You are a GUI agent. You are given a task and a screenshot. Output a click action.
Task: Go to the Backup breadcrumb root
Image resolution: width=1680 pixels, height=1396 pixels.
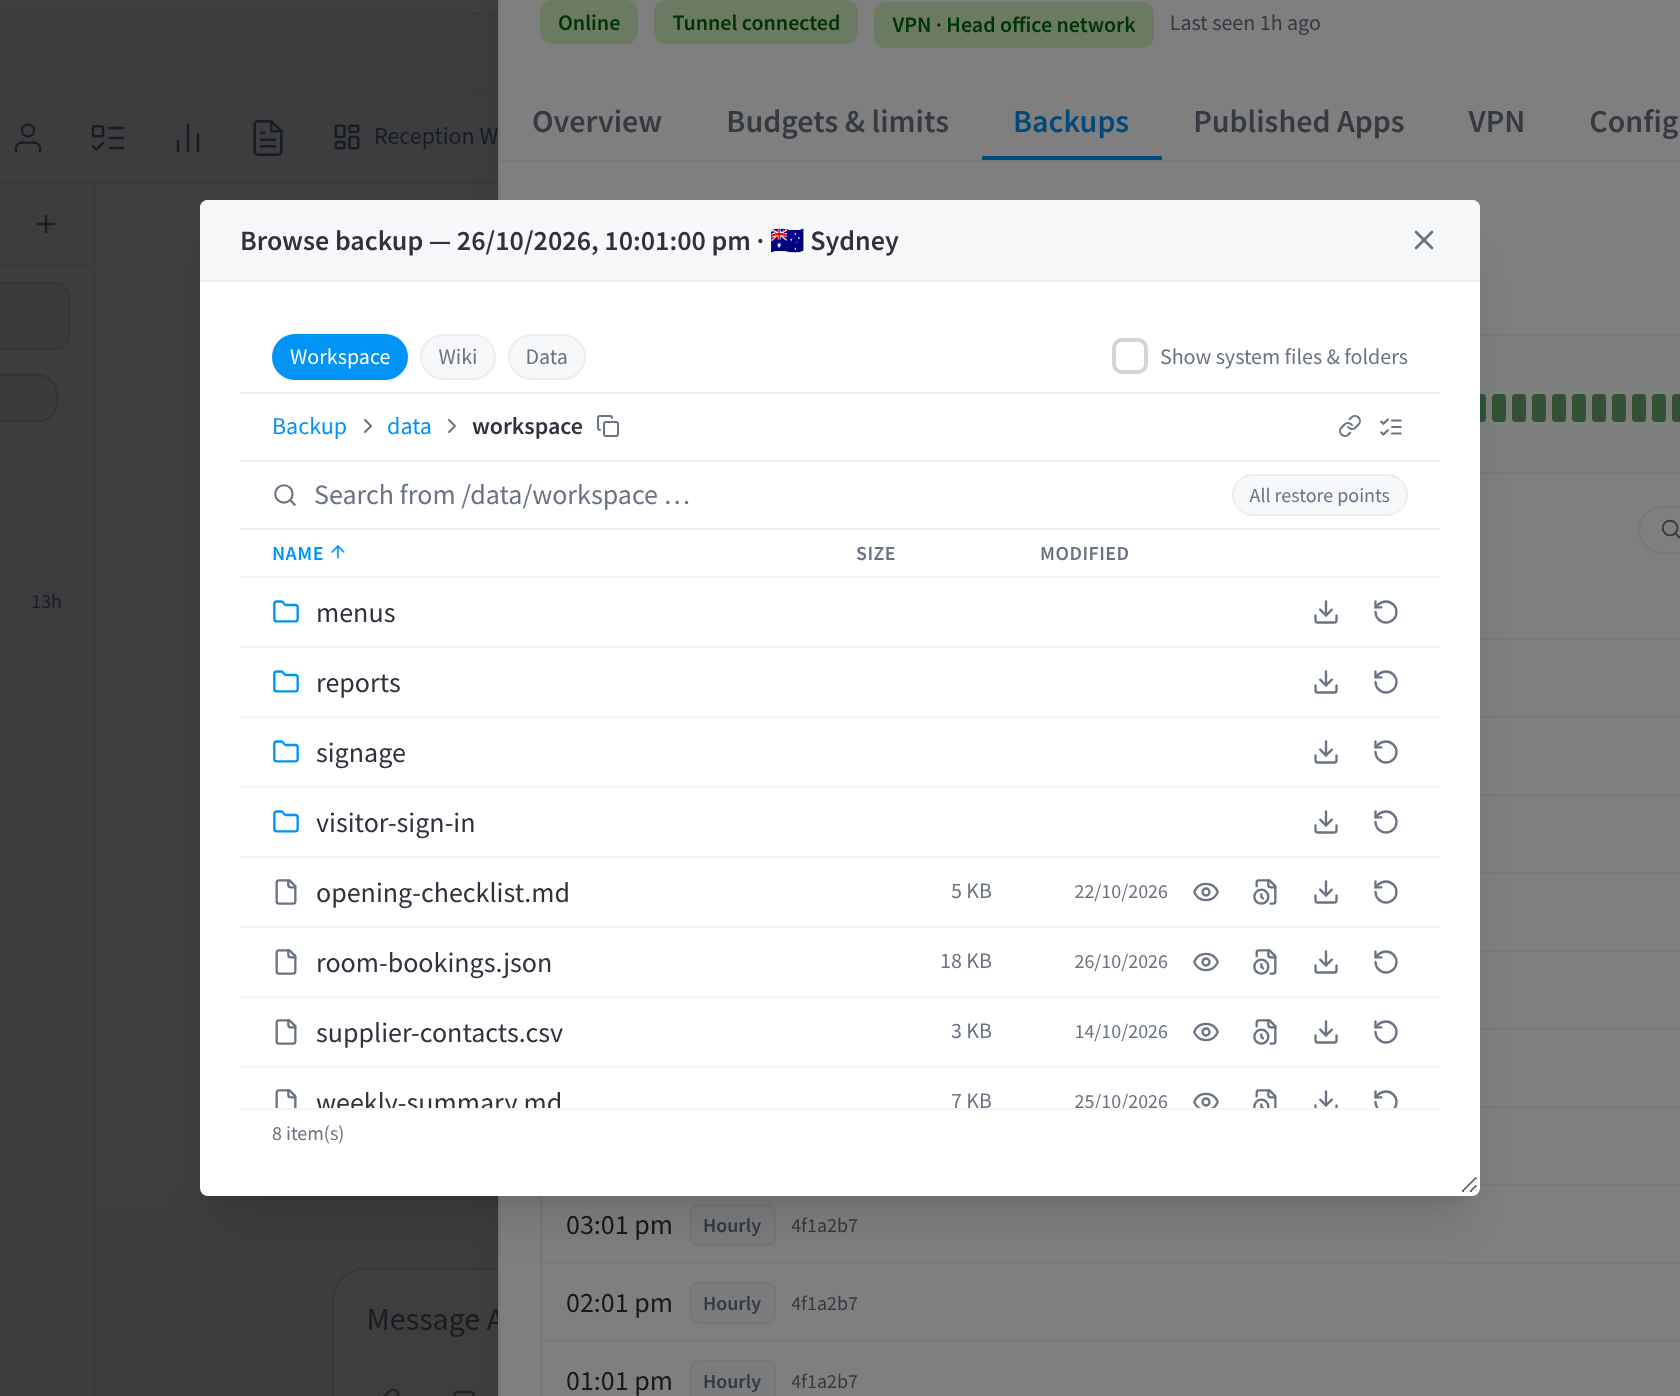click(310, 426)
